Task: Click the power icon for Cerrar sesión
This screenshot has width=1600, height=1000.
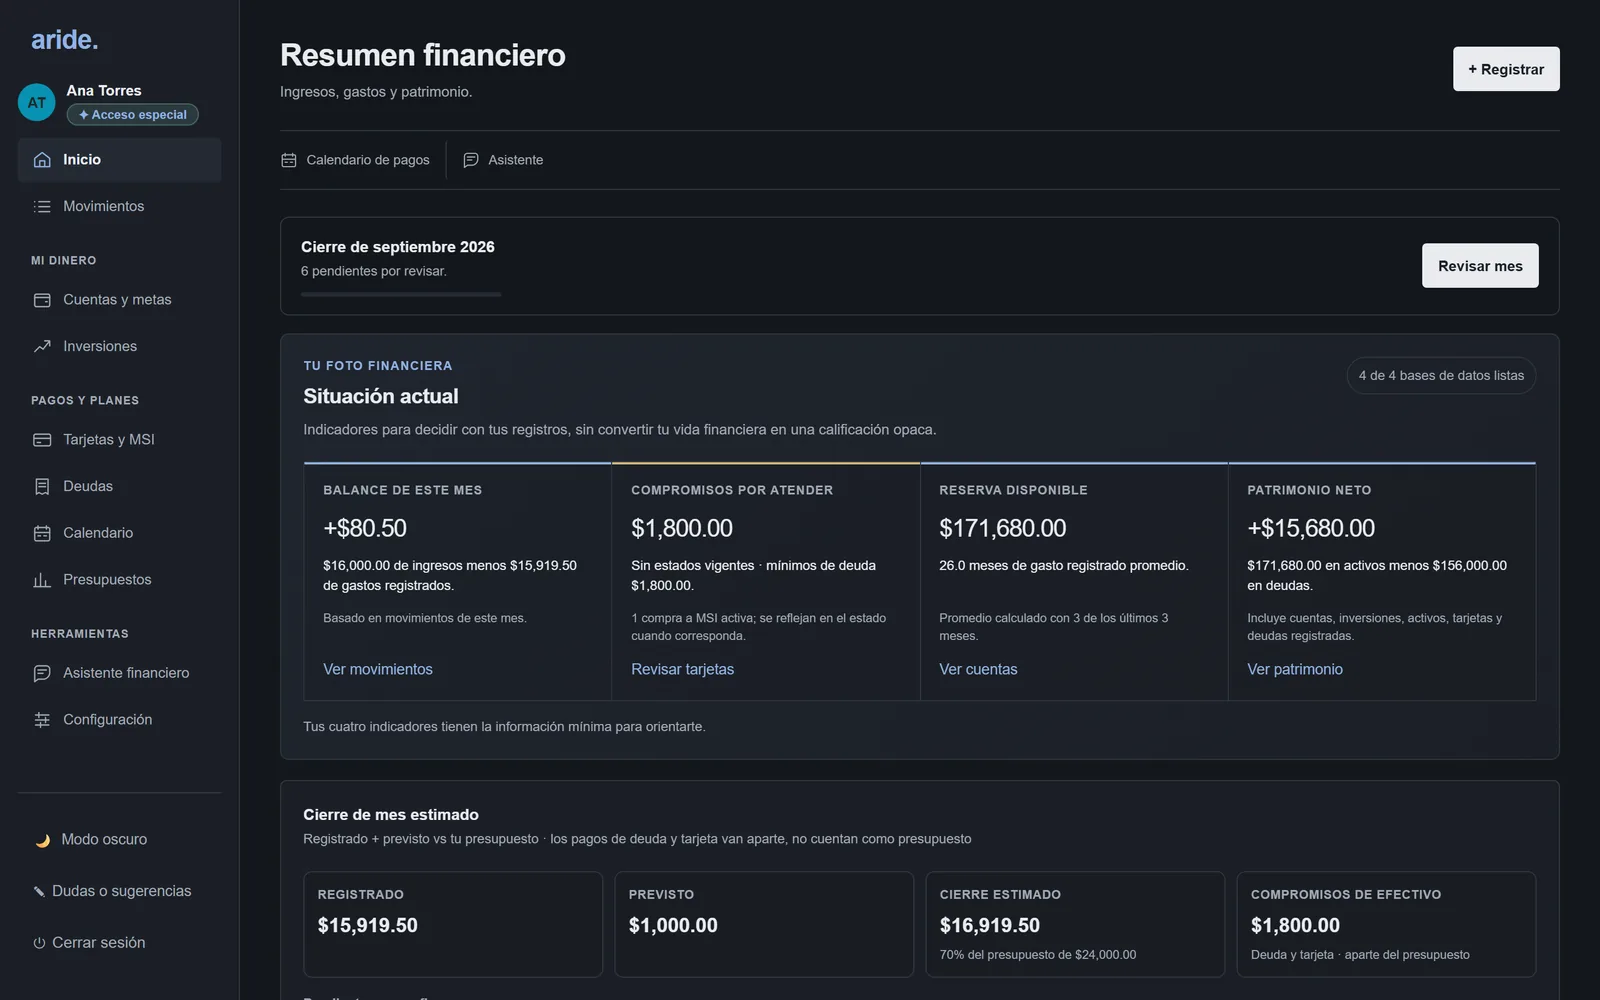Action: pos(39,943)
